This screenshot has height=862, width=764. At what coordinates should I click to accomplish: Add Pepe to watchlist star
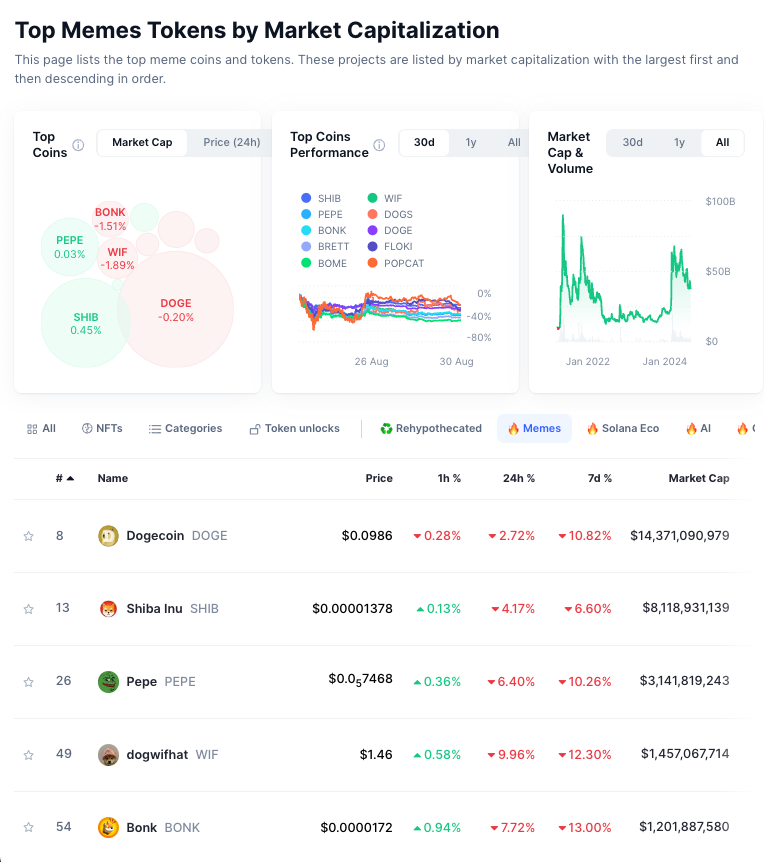pos(29,682)
